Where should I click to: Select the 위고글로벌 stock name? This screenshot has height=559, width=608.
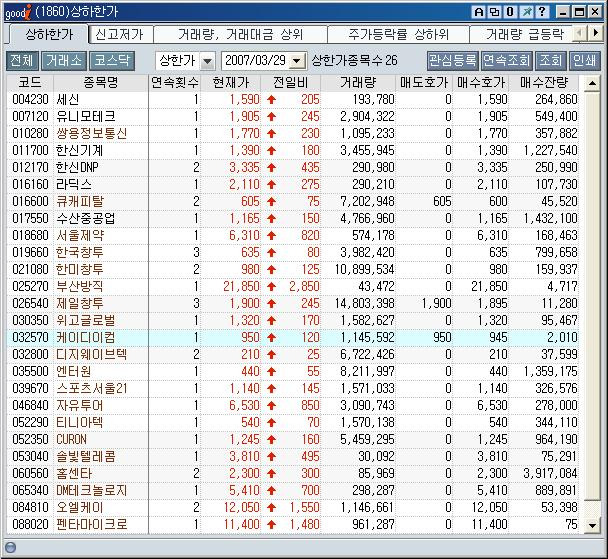pos(85,321)
